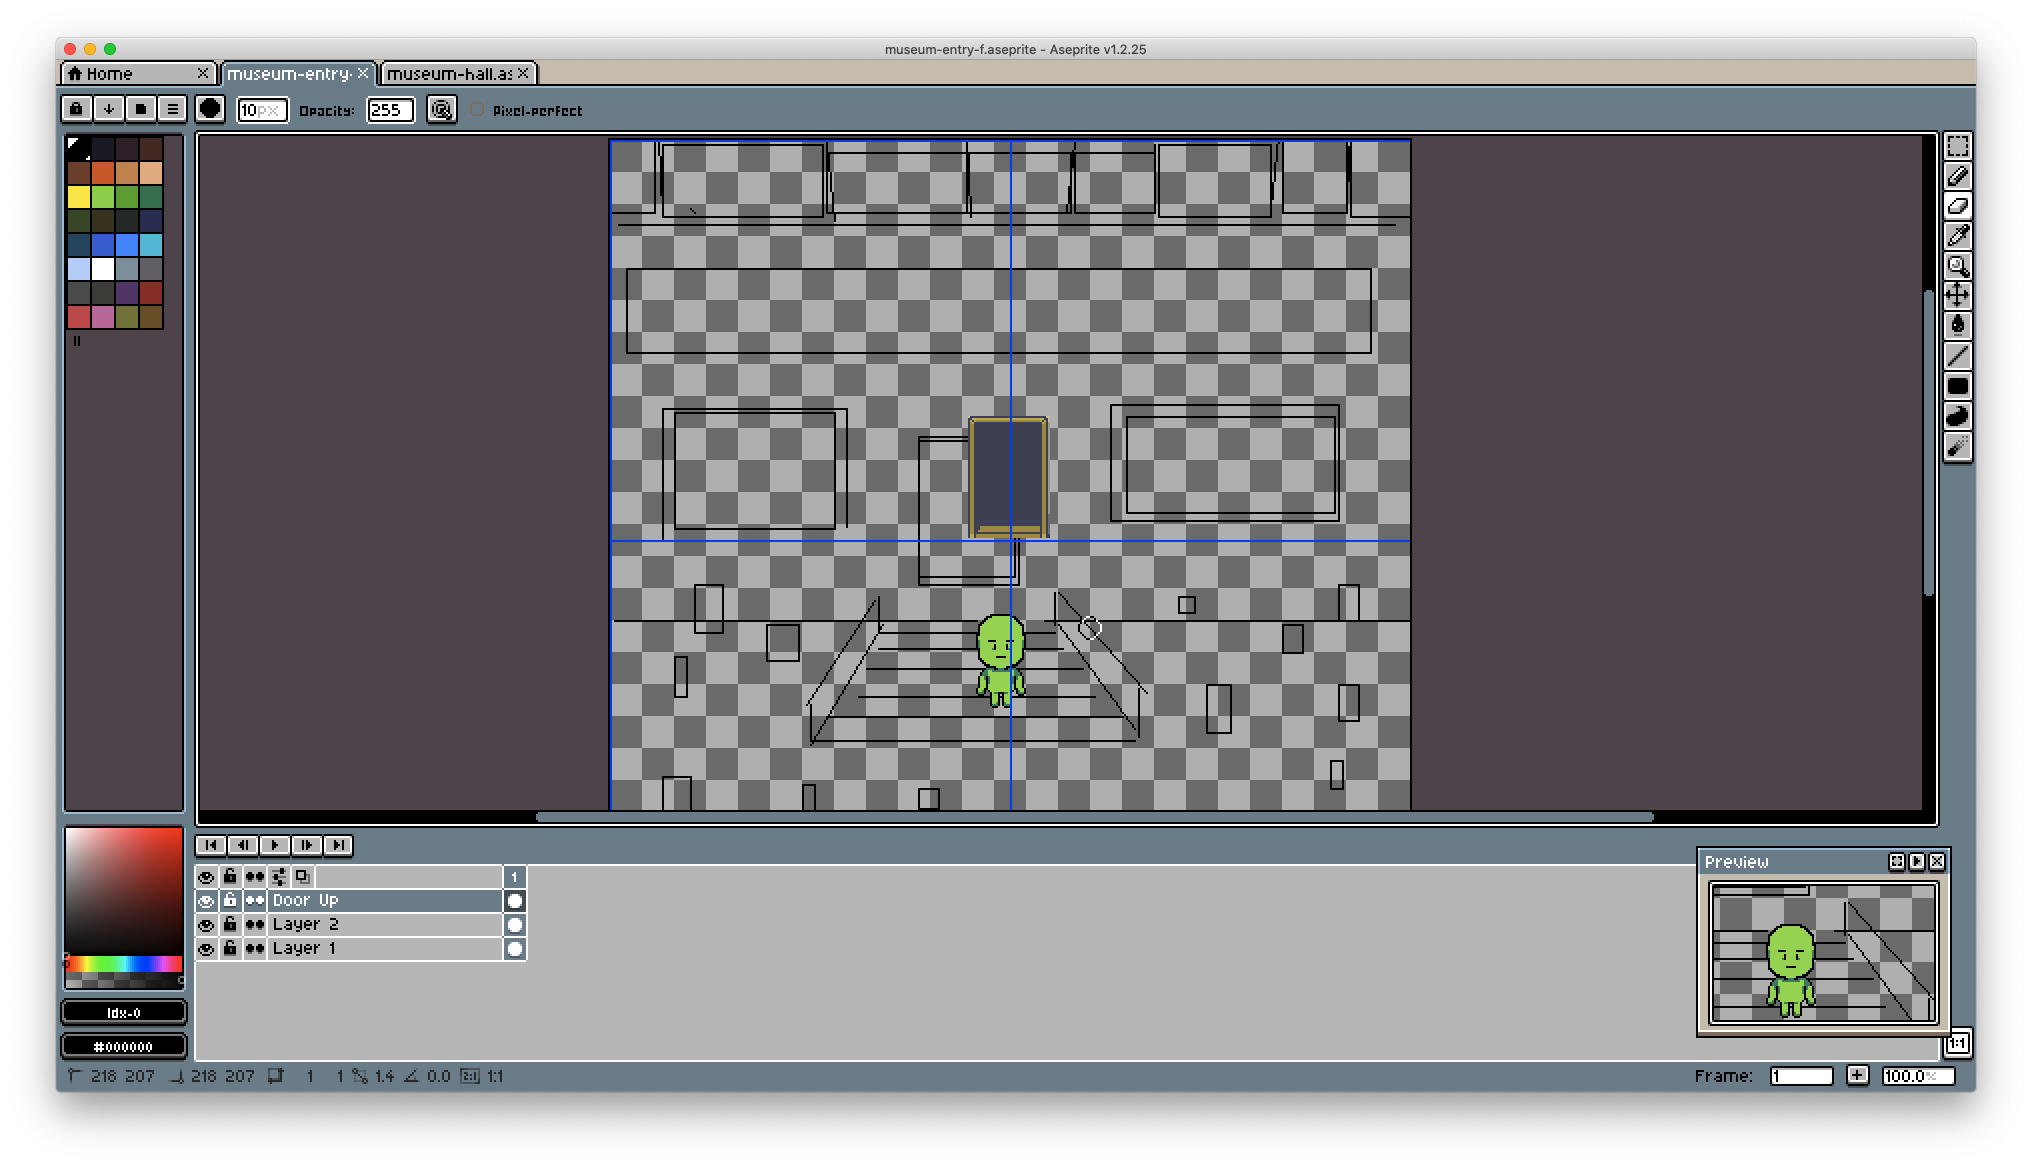This screenshot has height=1166, width=2032.
Task: Select the Filled Rectangle tool
Action: click(1957, 386)
